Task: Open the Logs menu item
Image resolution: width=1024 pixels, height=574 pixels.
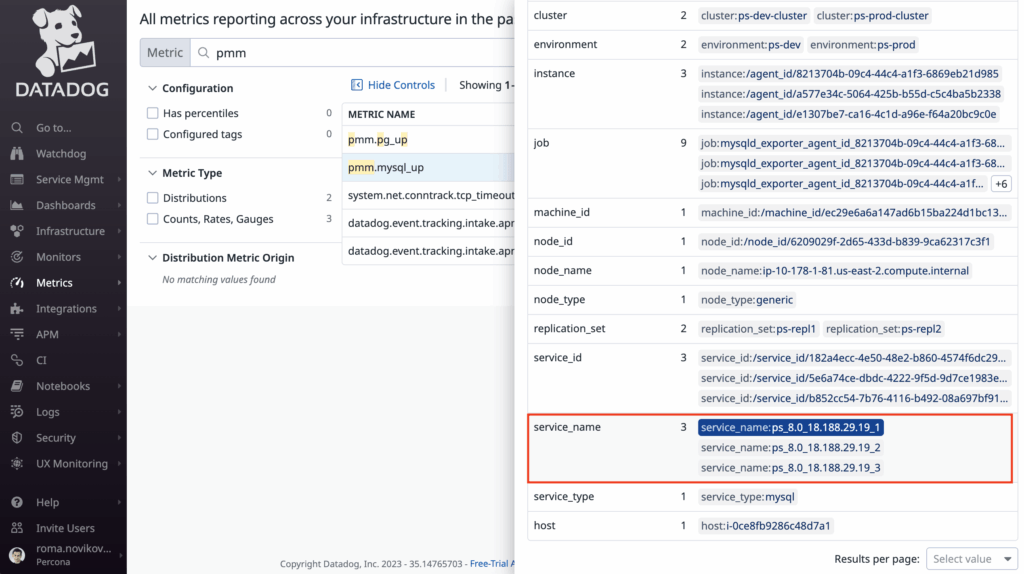Action: [x=48, y=412]
